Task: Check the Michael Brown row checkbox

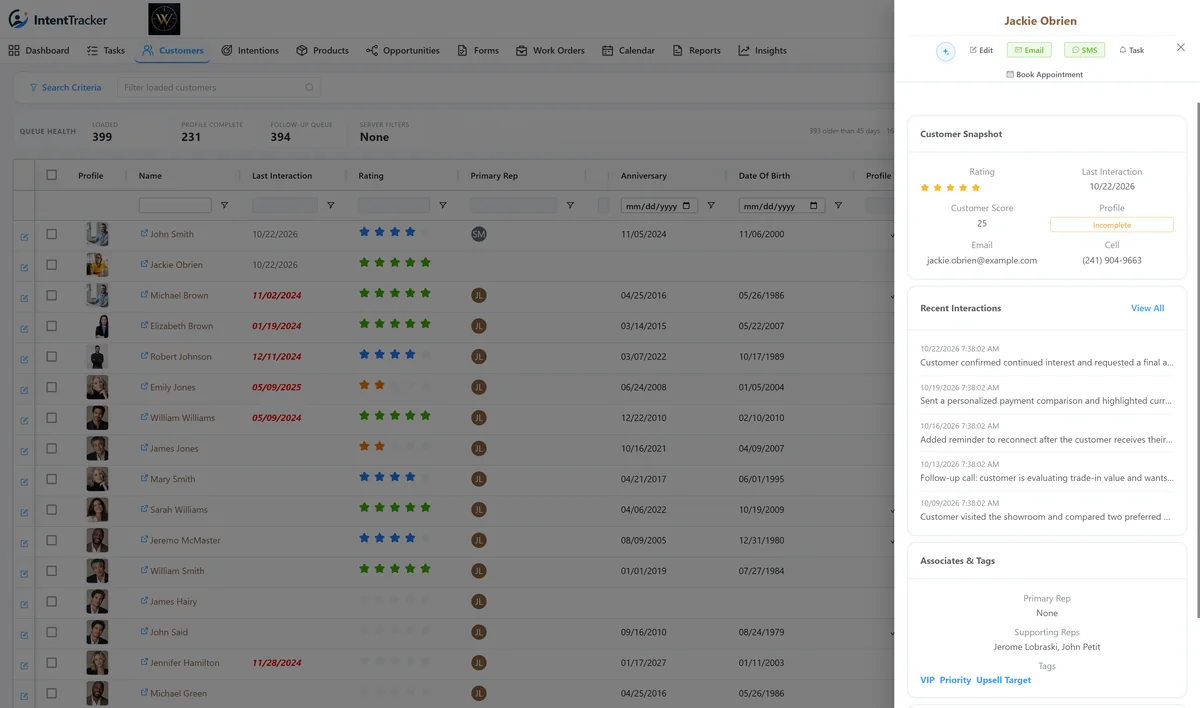Action: pos(52,295)
